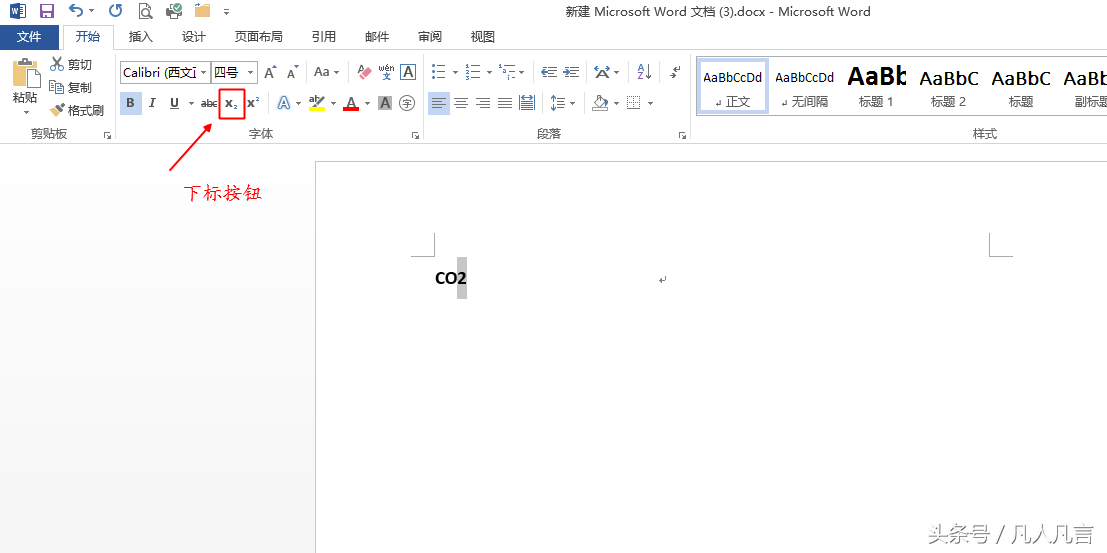
Task: Switch to the 视图 tab
Action: click(483, 37)
